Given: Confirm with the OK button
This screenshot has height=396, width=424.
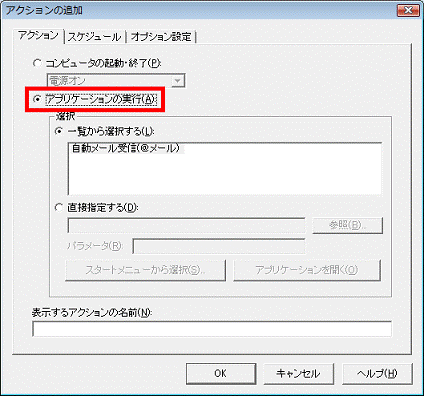Looking at the screenshot, I should point(221,373).
